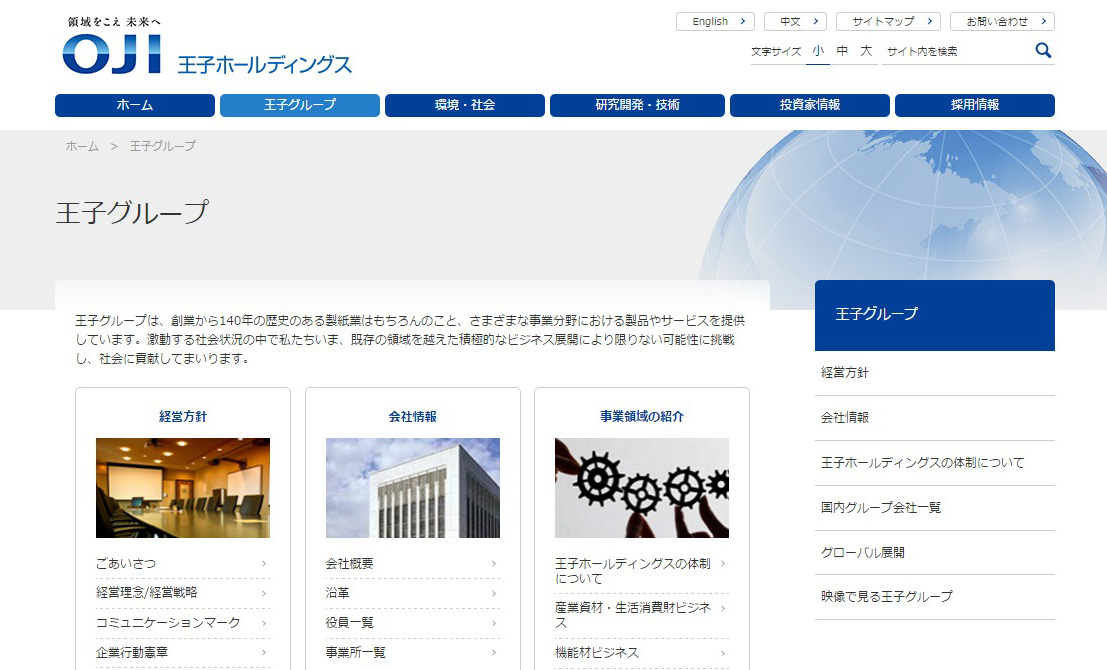1107x670 pixels.
Task: Switch language to 中文
Action: (x=796, y=21)
